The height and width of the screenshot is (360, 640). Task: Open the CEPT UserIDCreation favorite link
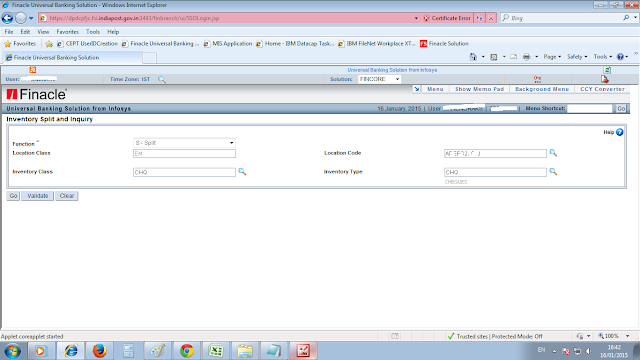(87, 44)
